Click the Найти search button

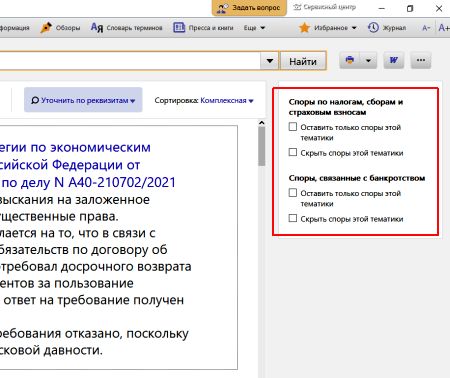point(303,61)
